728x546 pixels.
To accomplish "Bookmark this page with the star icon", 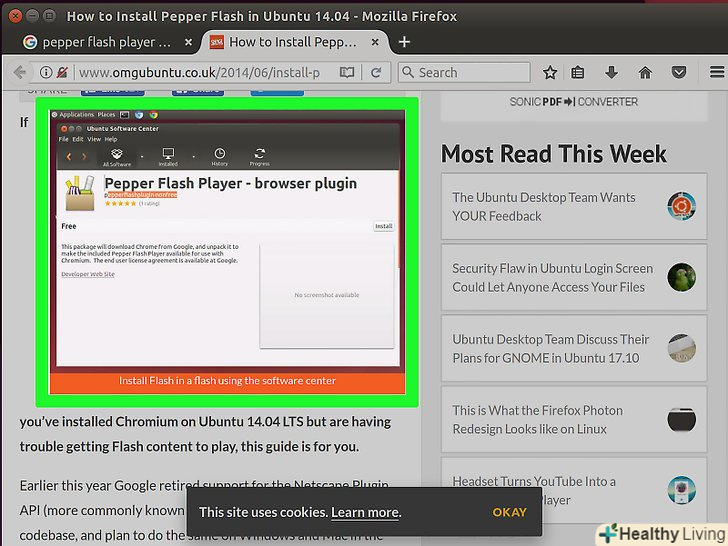I will [x=550, y=73].
